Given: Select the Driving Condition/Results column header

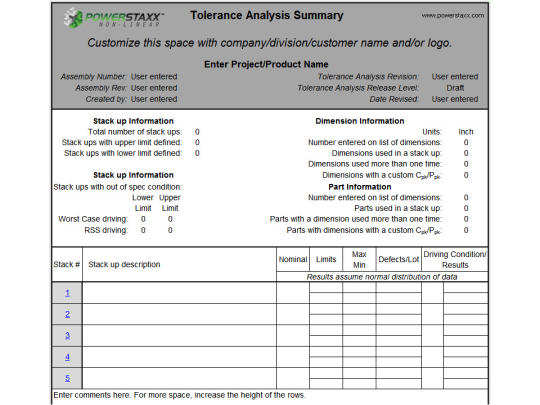Looking at the screenshot, I should 455,259.
